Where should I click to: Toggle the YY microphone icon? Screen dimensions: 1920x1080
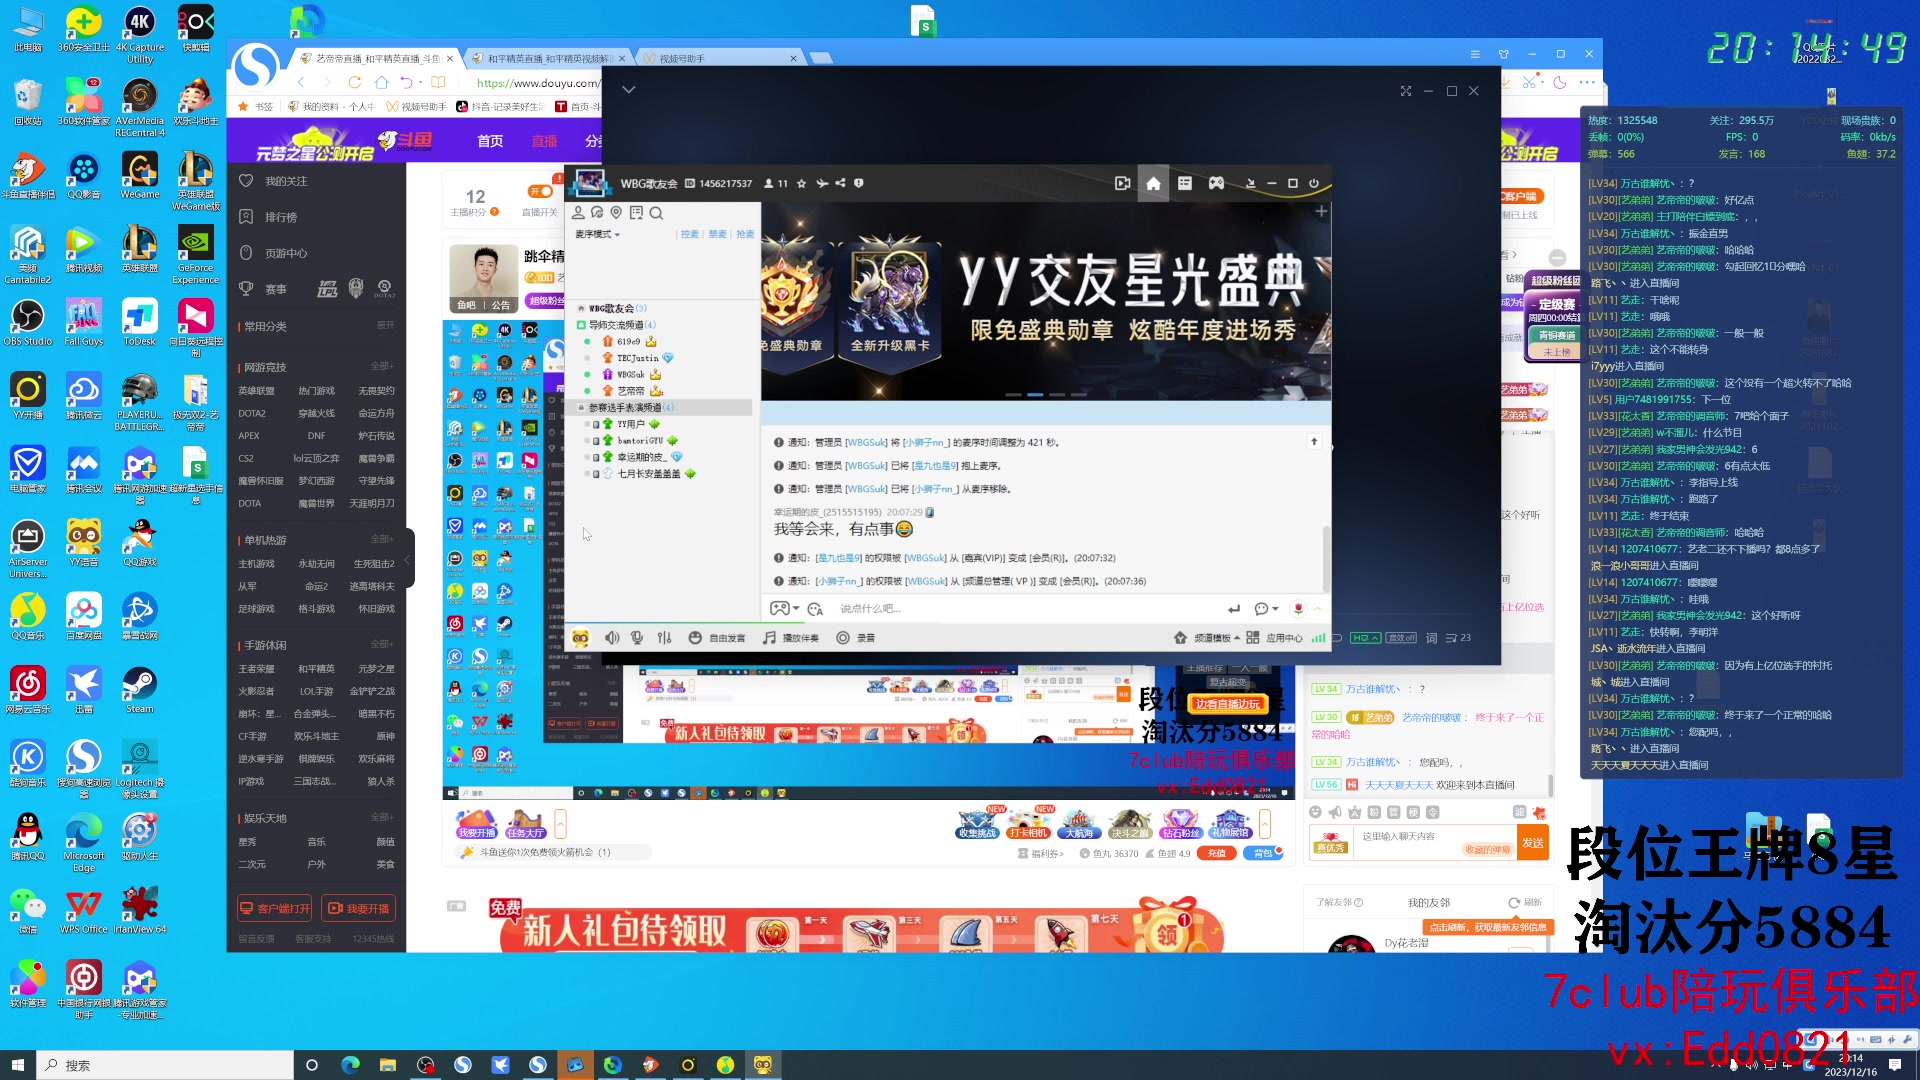point(637,638)
